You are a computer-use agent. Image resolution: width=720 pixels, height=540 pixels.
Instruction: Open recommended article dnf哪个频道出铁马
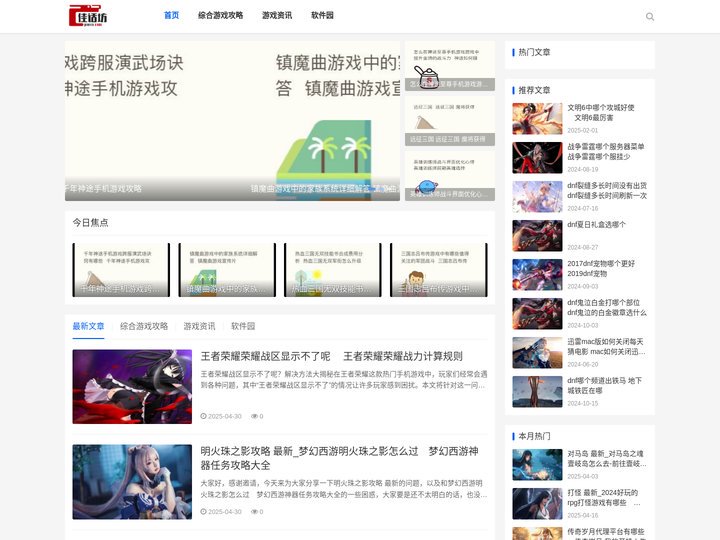click(x=604, y=386)
